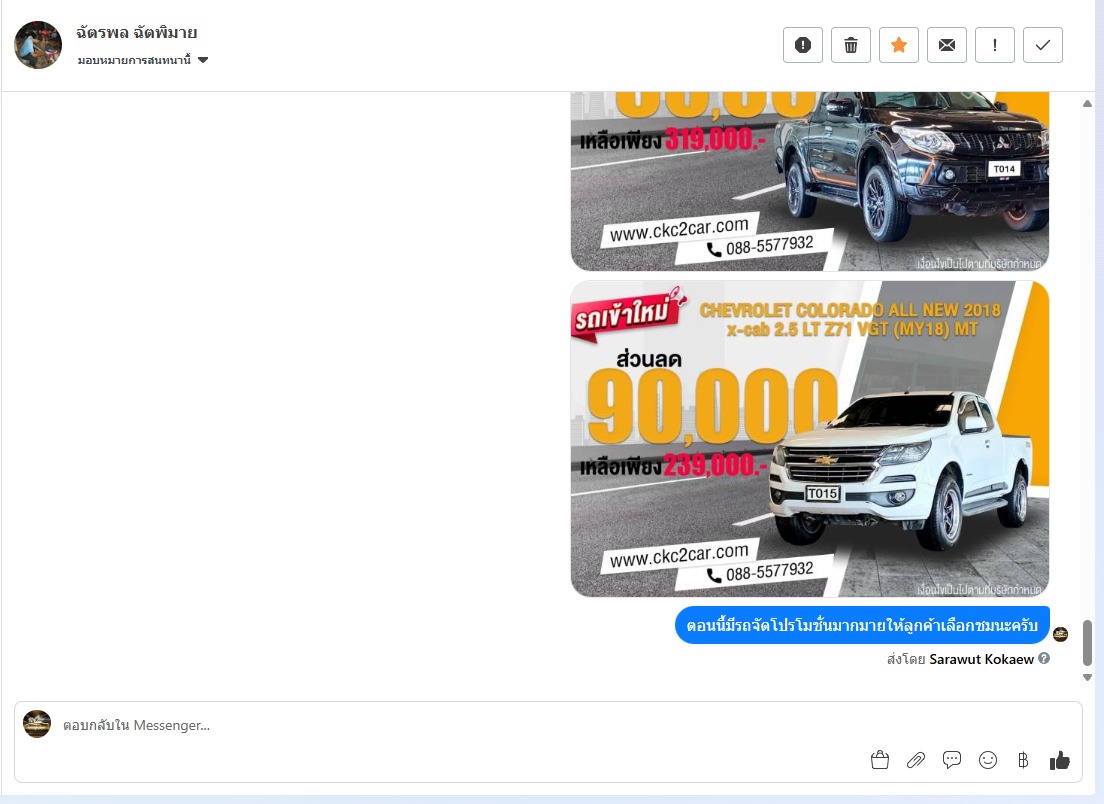This screenshot has width=1104, height=804.
Task: Click sender name Sarawut Kokaew
Action: (x=981, y=659)
